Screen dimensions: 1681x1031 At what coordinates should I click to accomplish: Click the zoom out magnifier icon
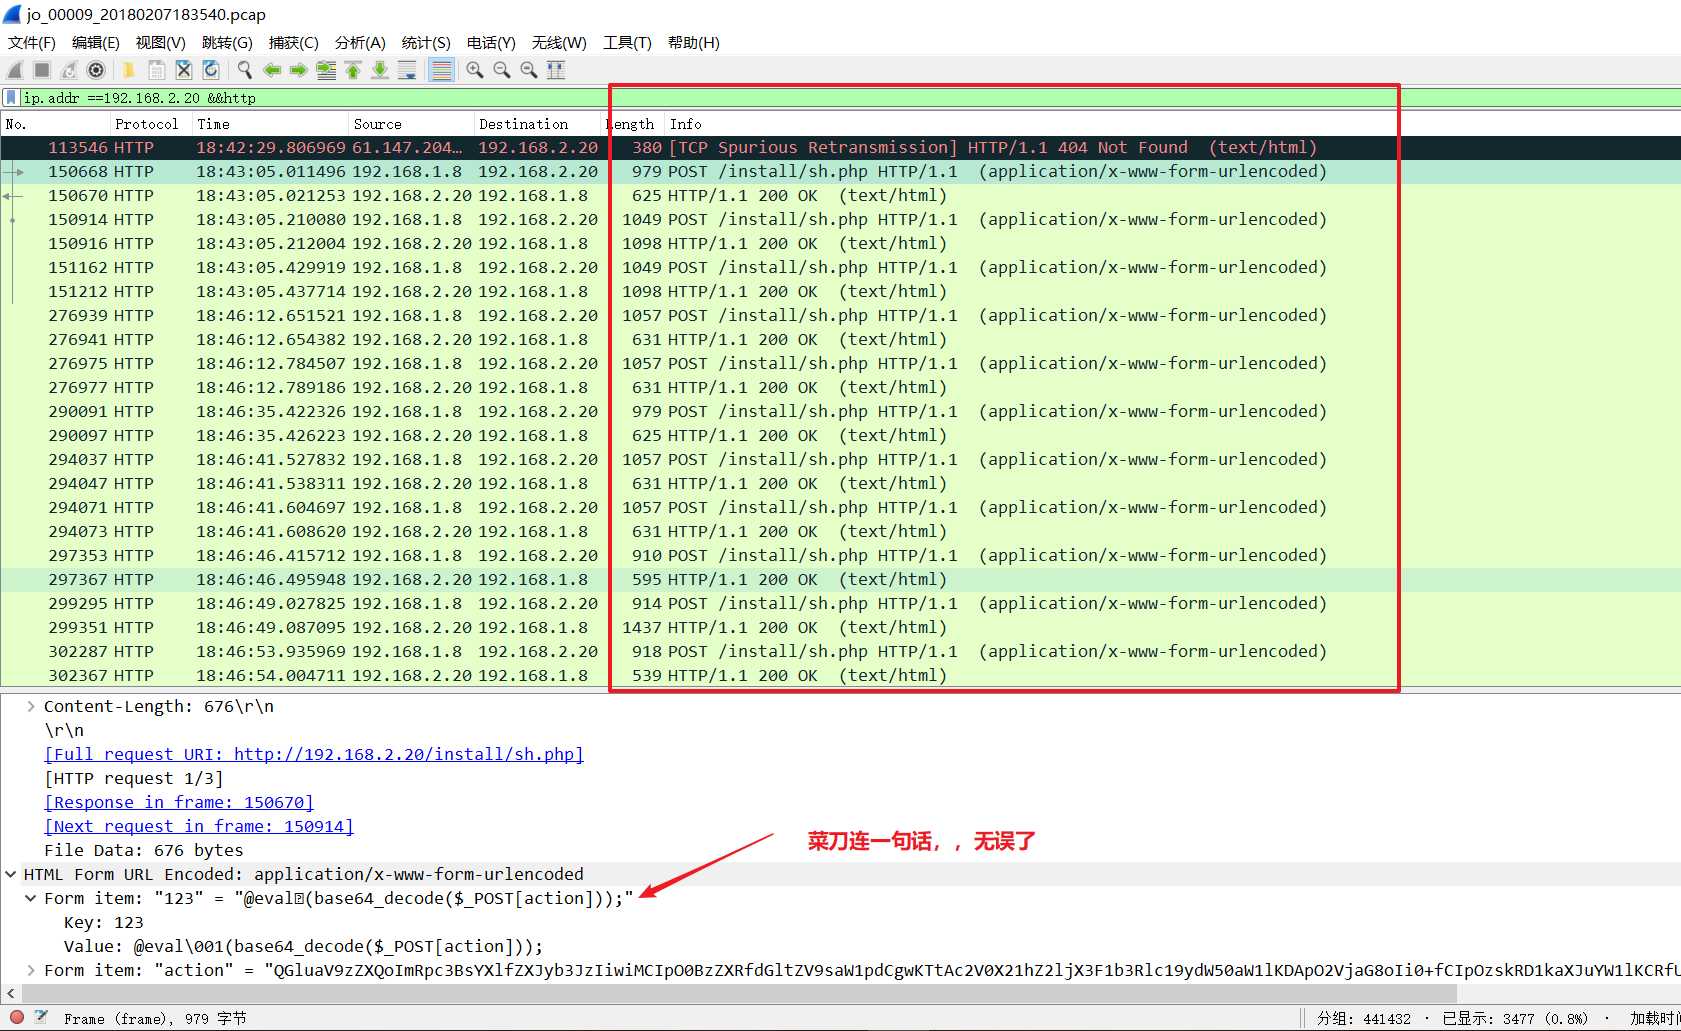point(502,70)
